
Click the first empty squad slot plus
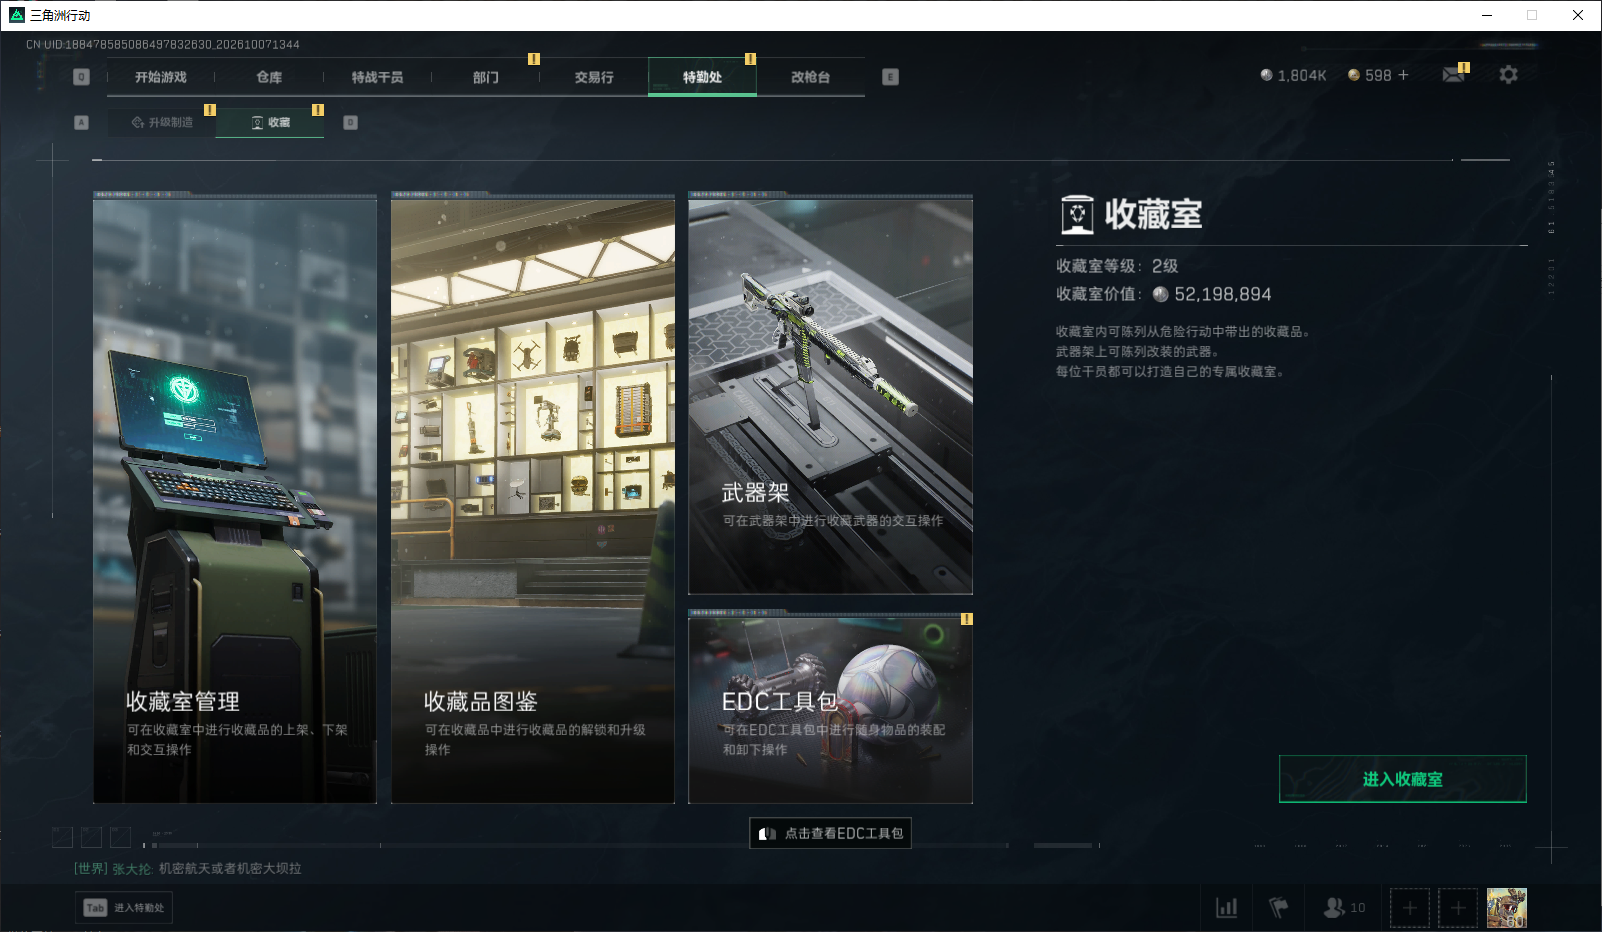click(x=1410, y=908)
